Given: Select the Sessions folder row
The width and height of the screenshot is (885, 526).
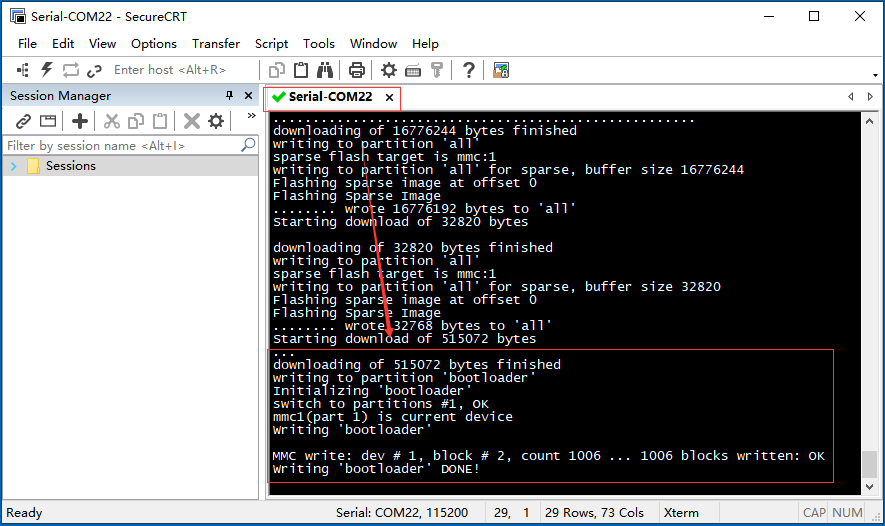Looking at the screenshot, I should [130, 166].
